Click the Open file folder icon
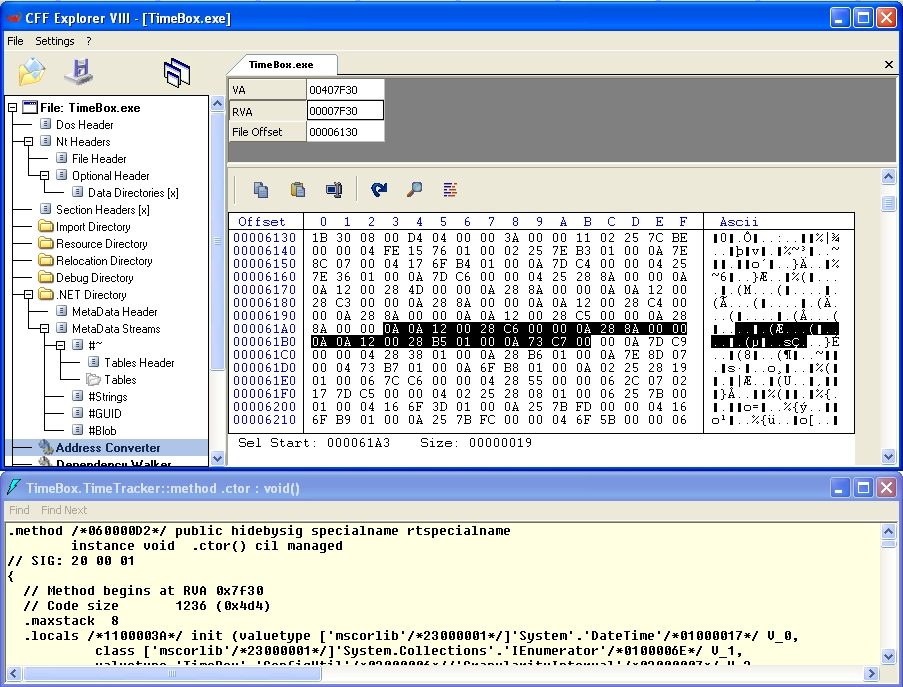 click(x=32, y=72)
